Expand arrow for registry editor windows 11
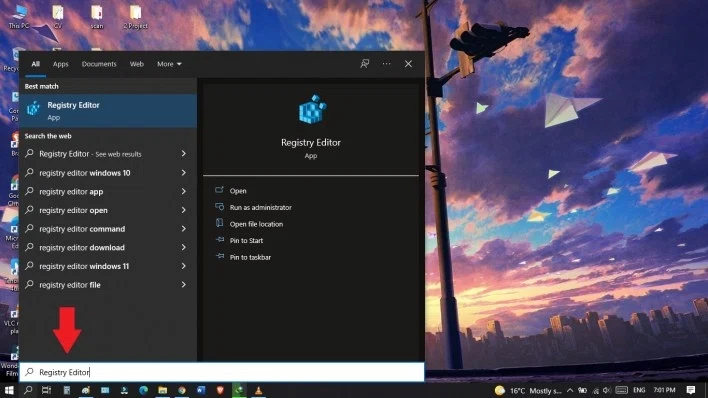708x398 pixels. (184, 266)
